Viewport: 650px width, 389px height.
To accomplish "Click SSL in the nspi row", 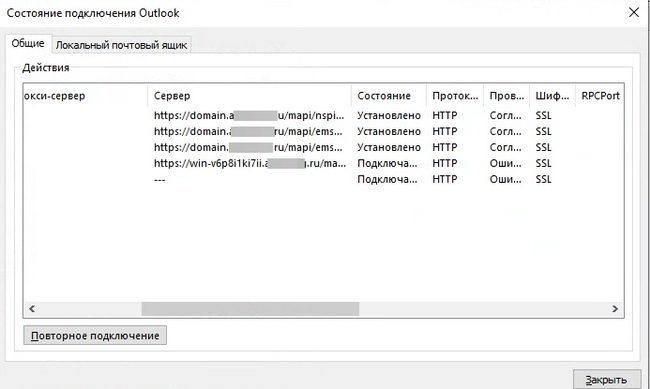I will (543, 115).
